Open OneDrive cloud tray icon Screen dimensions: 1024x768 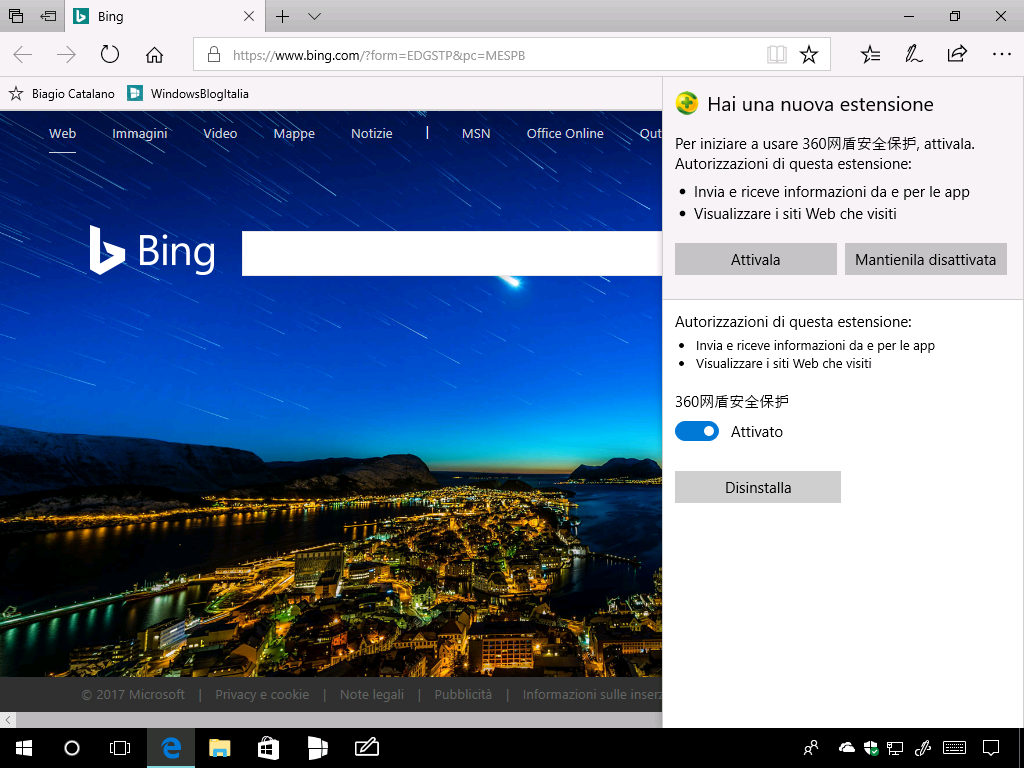(846, 747)
